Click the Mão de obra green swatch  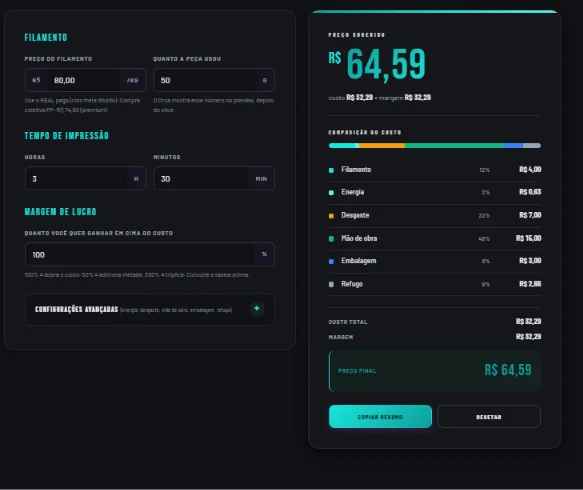point(331,239)
